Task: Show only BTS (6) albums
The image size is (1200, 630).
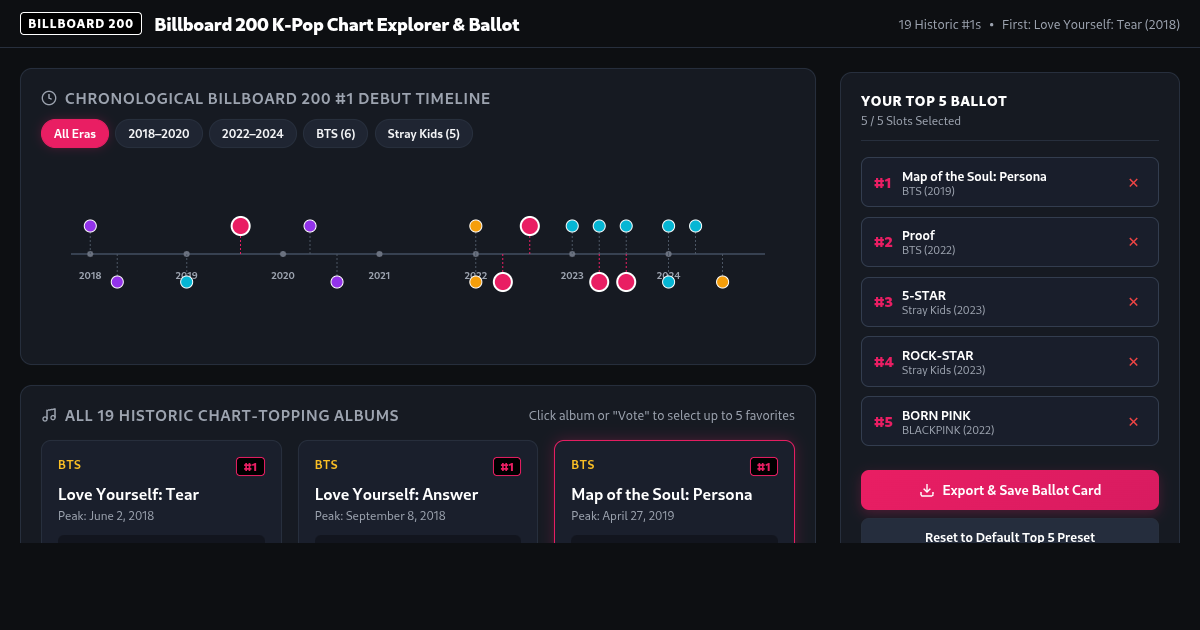Action: 336,134
